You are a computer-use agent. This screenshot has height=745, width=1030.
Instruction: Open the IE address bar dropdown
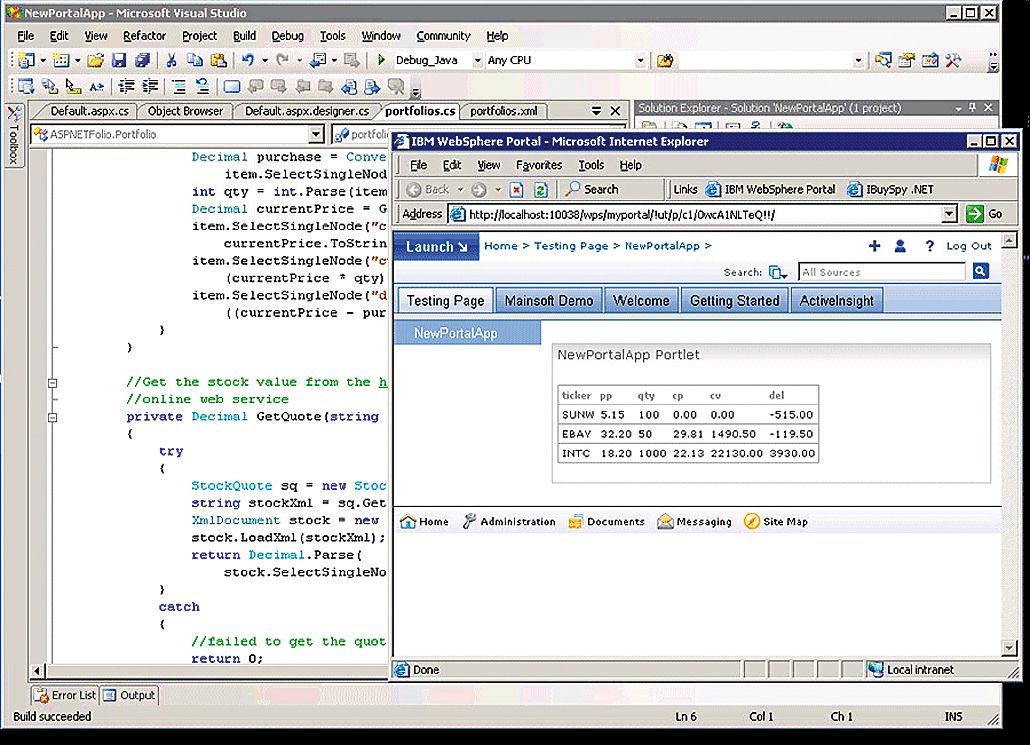tap(950, 214)
